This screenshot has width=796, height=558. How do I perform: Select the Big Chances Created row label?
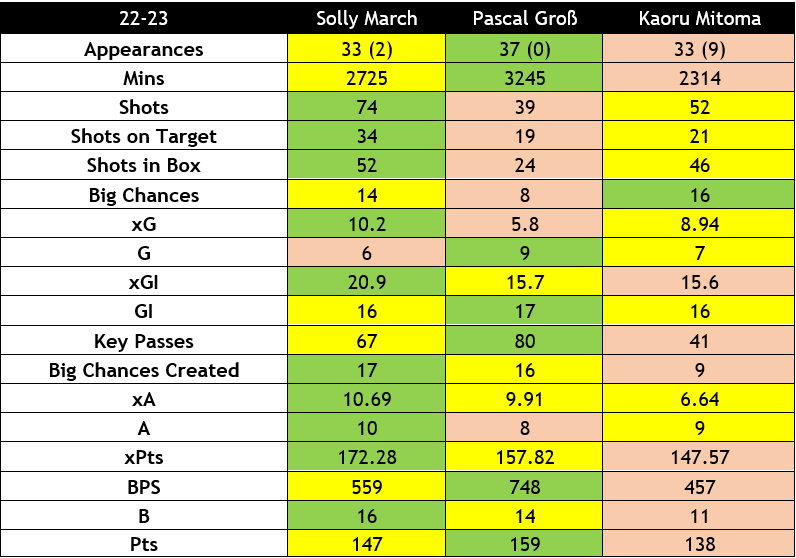144,370
